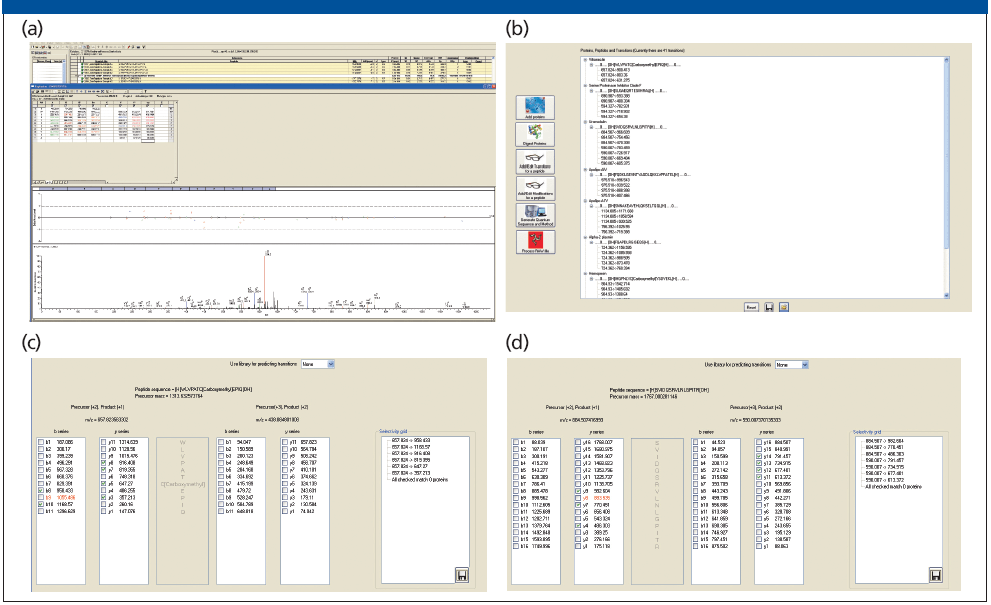Viewport: 991px width, 605px height.
Task: Uncheck y8 916.408 in panel (c)
Action: [x=103, y=463]
